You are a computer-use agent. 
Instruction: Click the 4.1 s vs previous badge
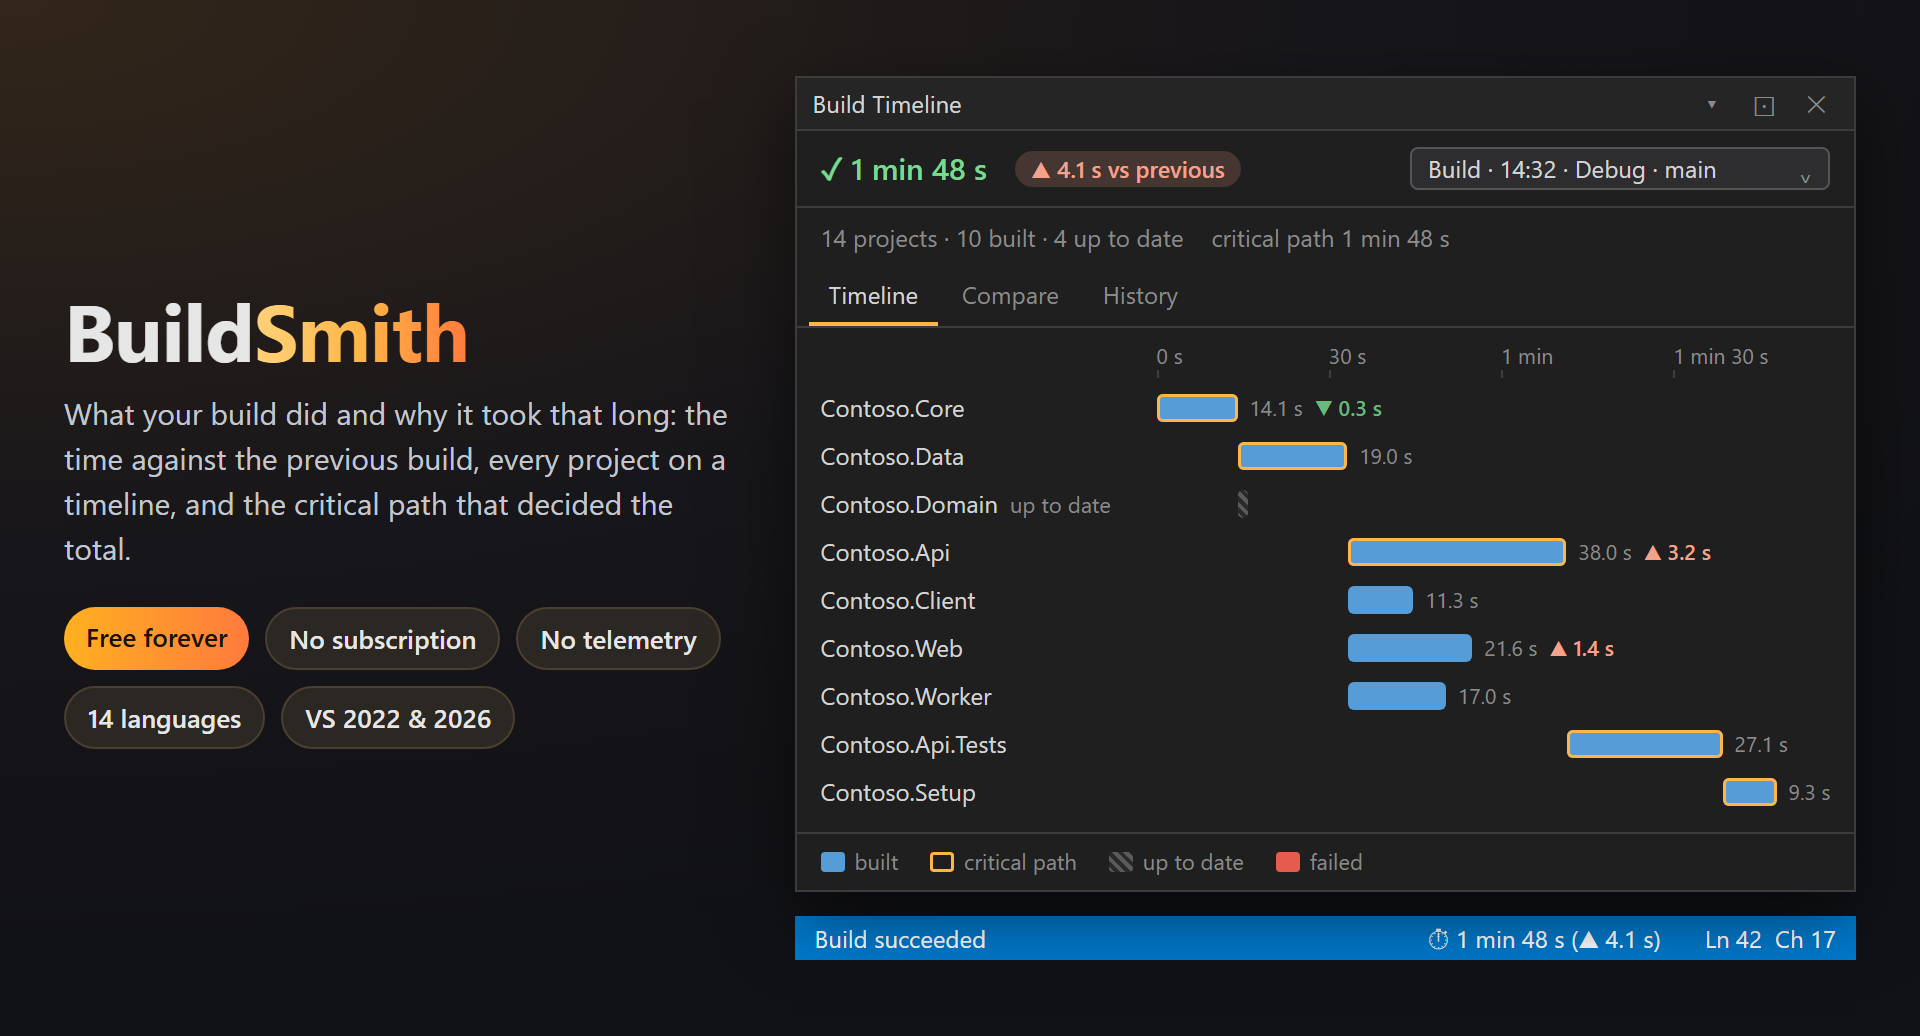1128,170
